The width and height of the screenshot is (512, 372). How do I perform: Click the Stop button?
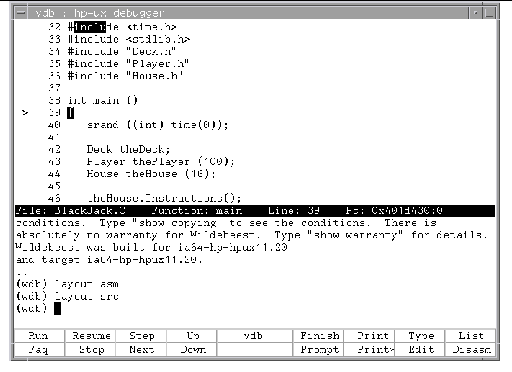tap(90, 350)
